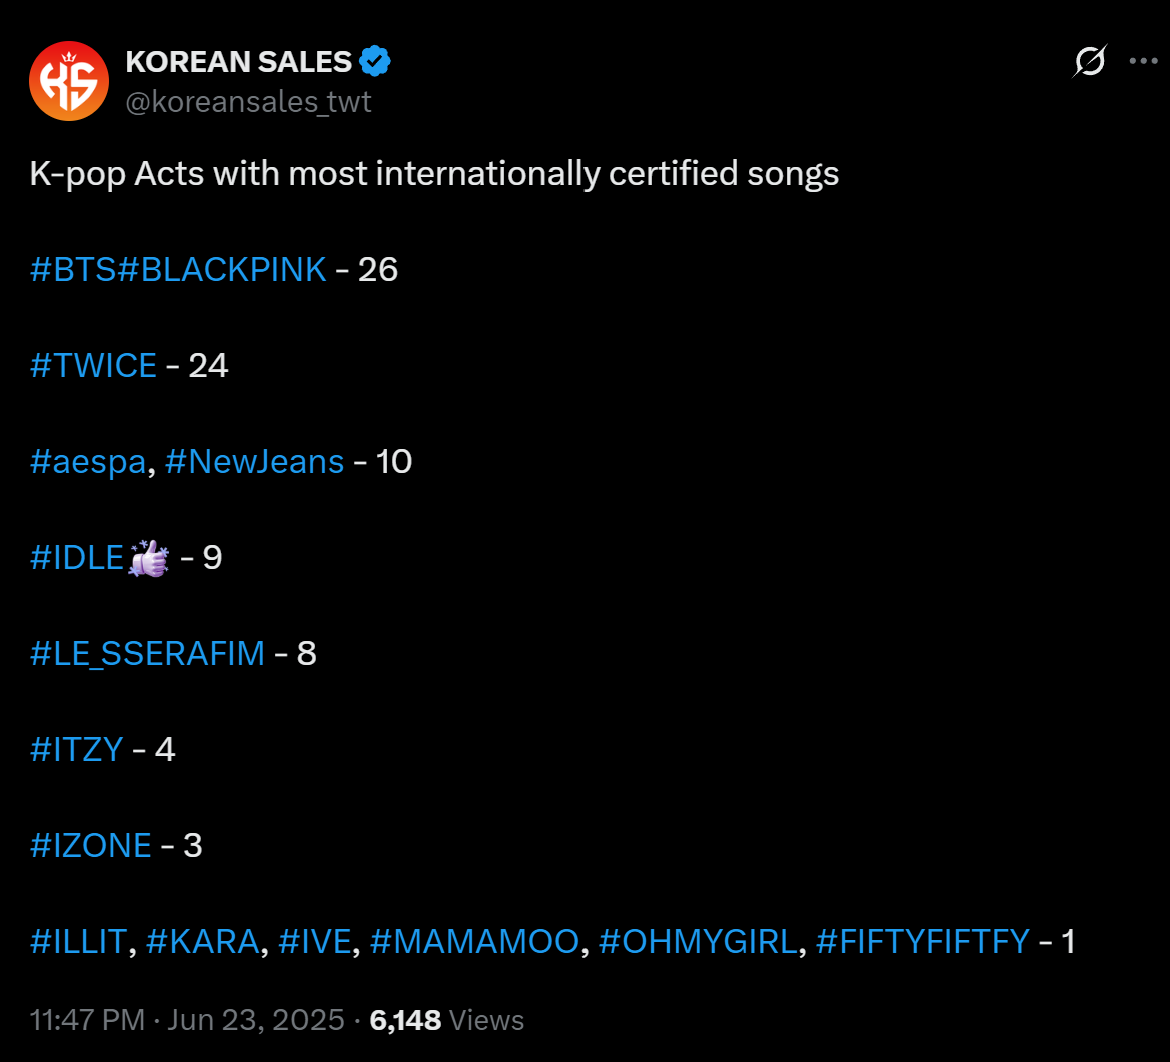Open the KOREAN SALES display name

point(239,62)
